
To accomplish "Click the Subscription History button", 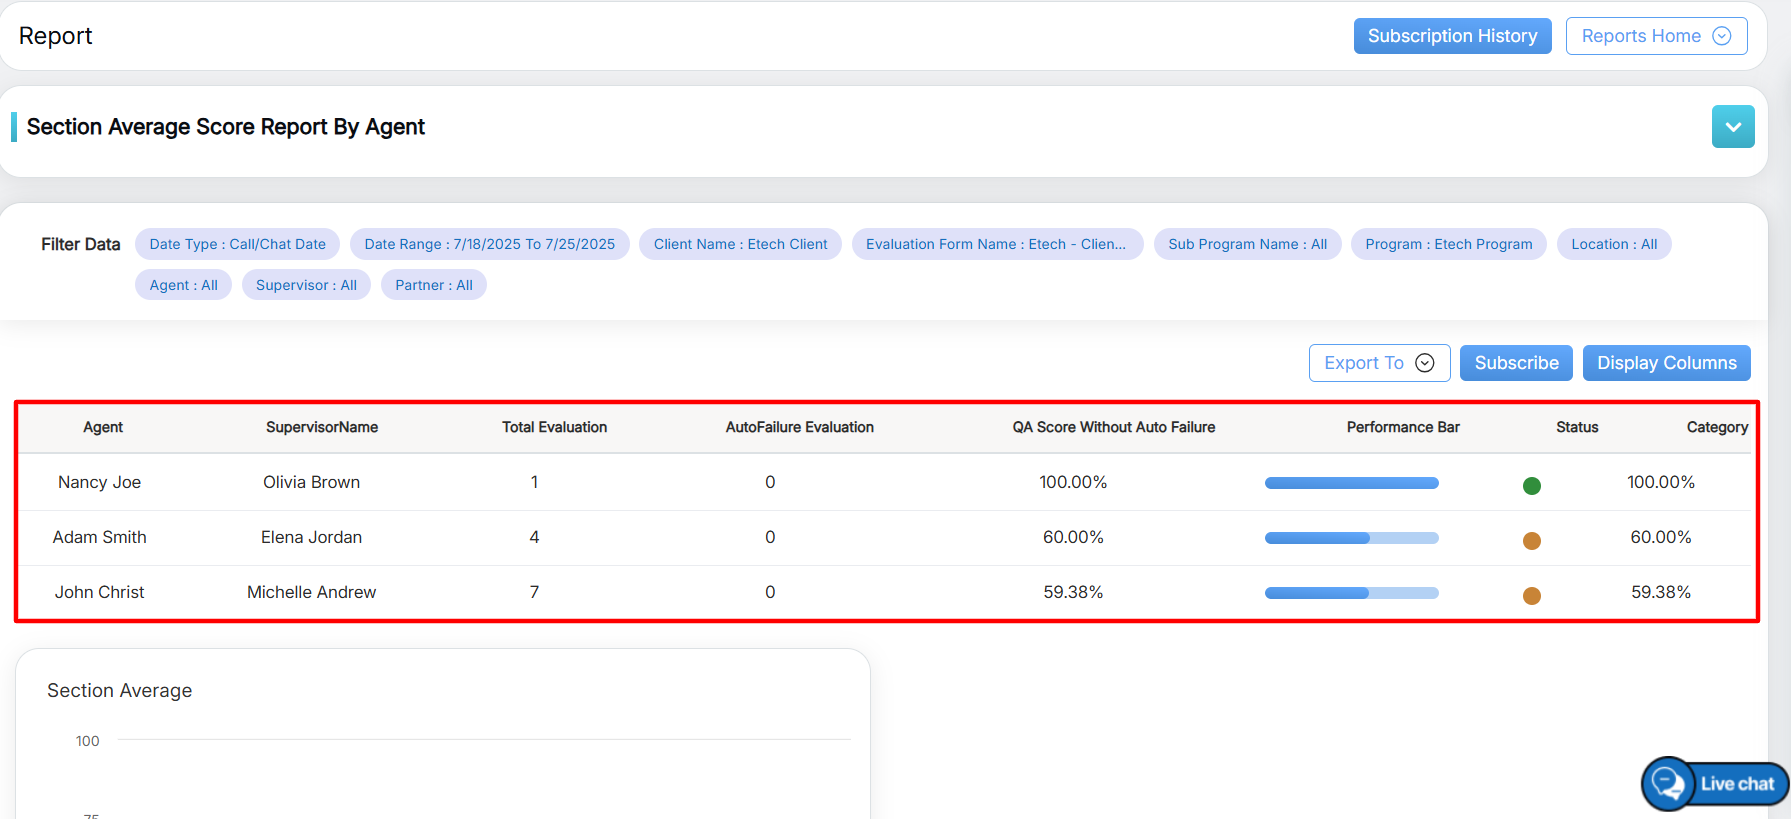I will [x=1452, y=36].
